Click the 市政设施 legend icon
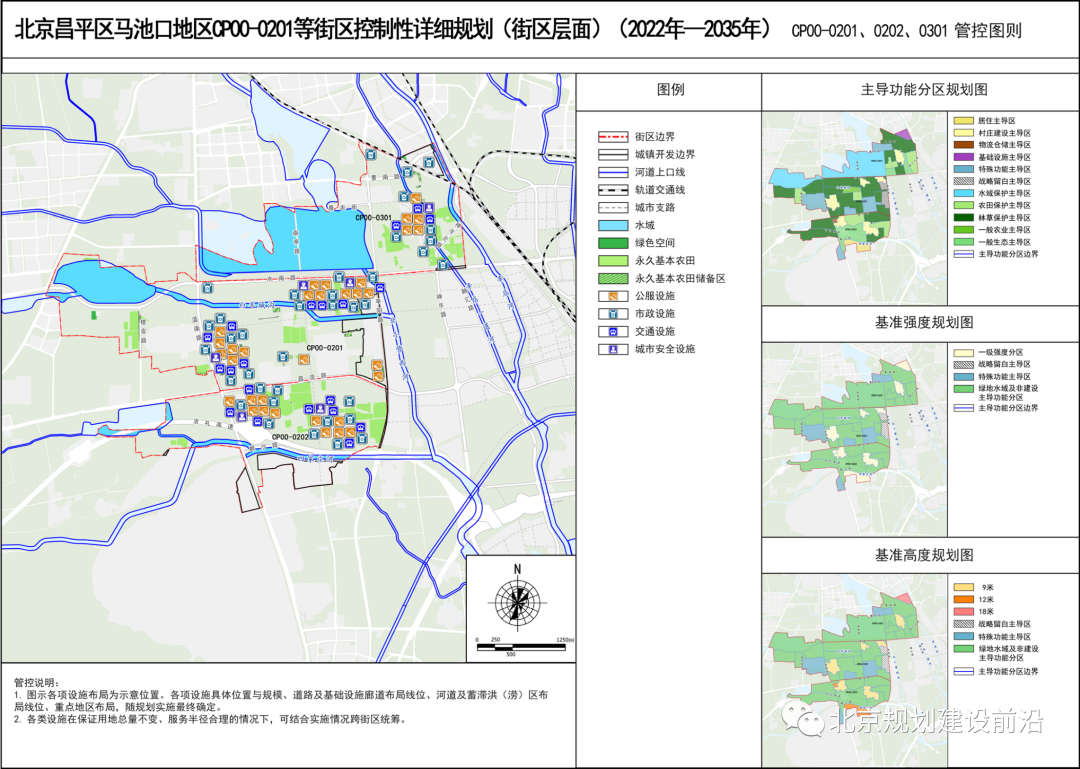This screenshot has height=769, width=1080. 611,313
